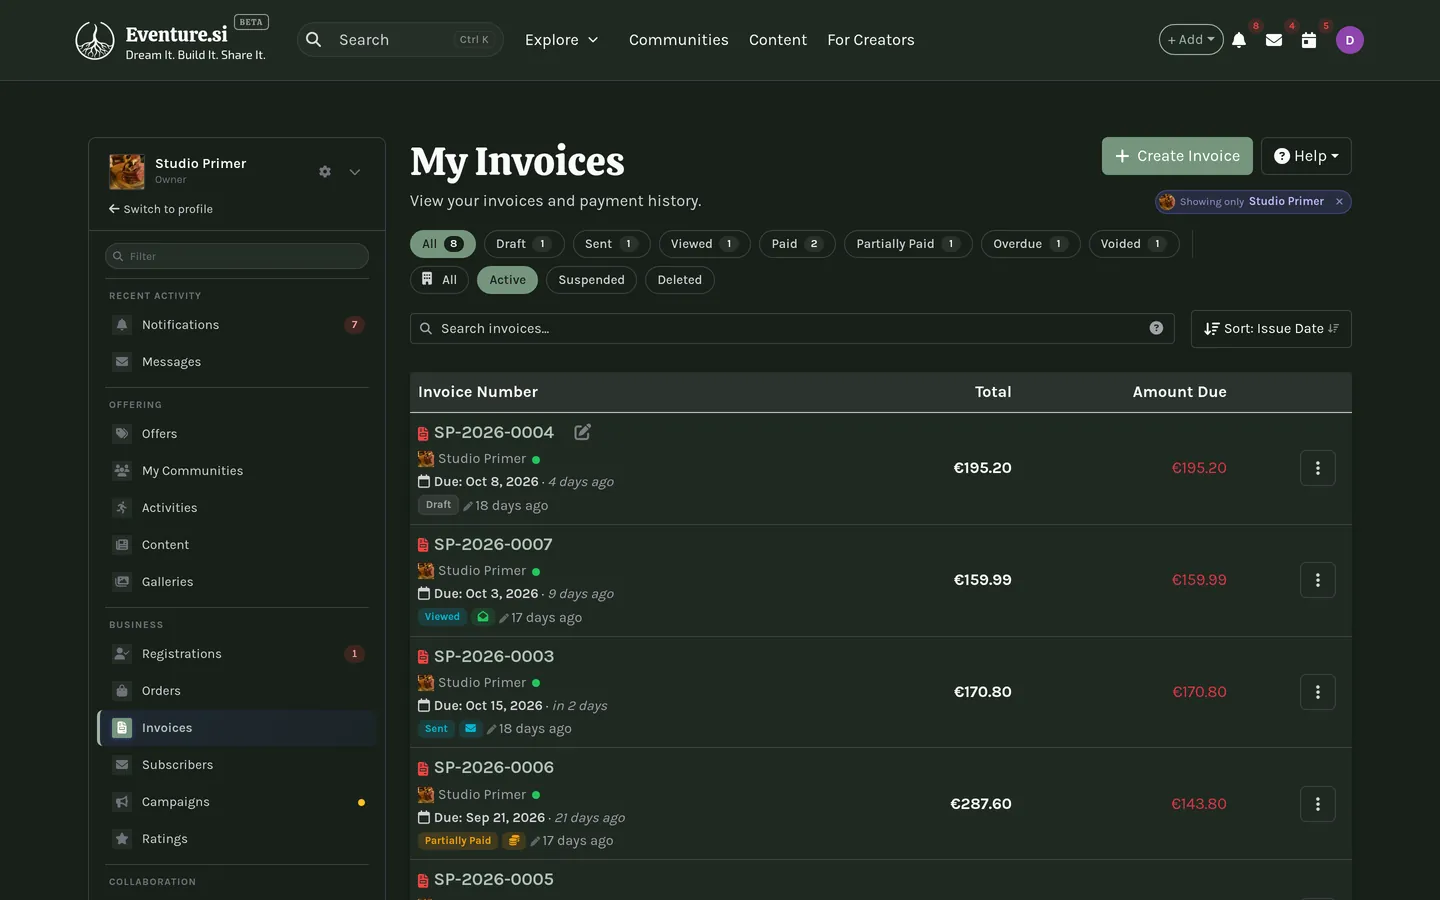The height and width of the screenshot is (900, 1440).
Task: Select the All status filter
Action: [x=442, y=244]
